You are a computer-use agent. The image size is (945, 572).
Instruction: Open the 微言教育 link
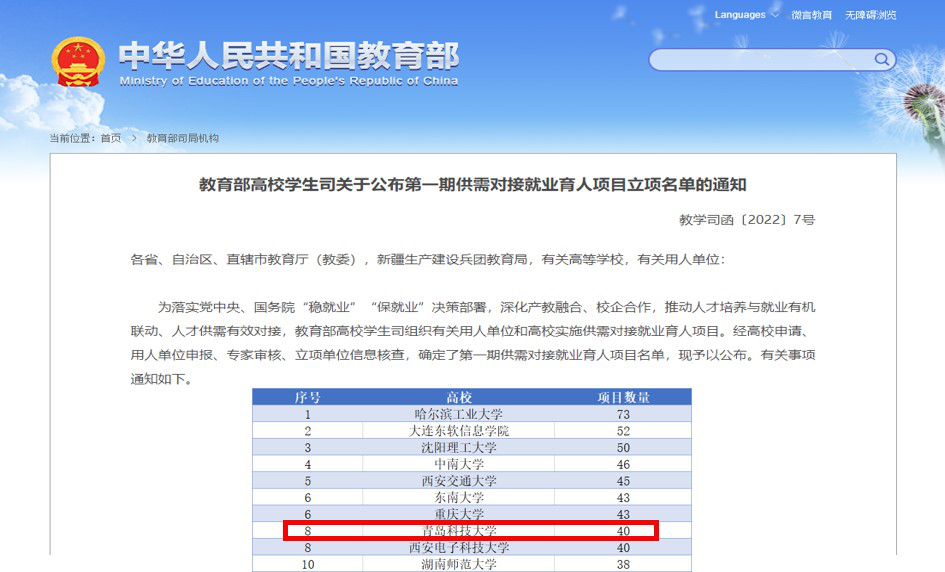click(x=811, y=15)
